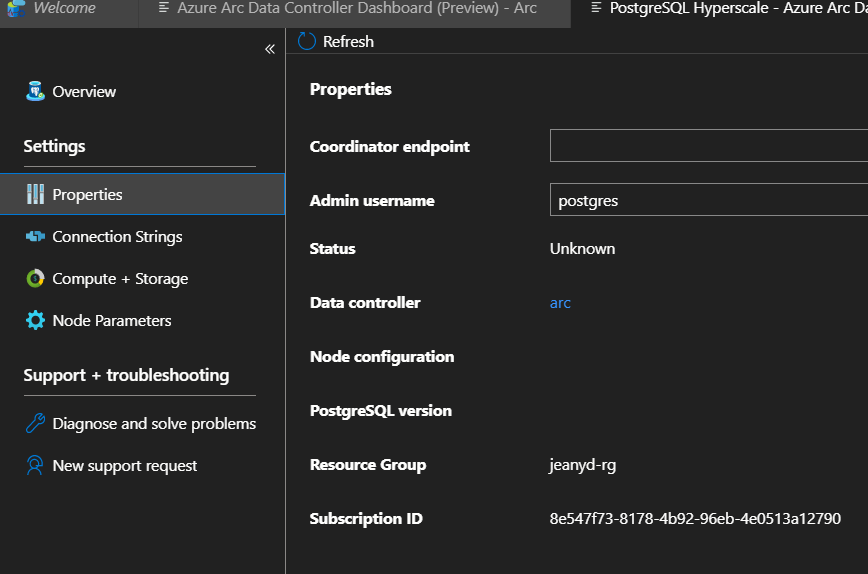Open Diagnose and solve problems
This screenshot has width=868, height=574.
pyautogui.click(x=154, y=424)
